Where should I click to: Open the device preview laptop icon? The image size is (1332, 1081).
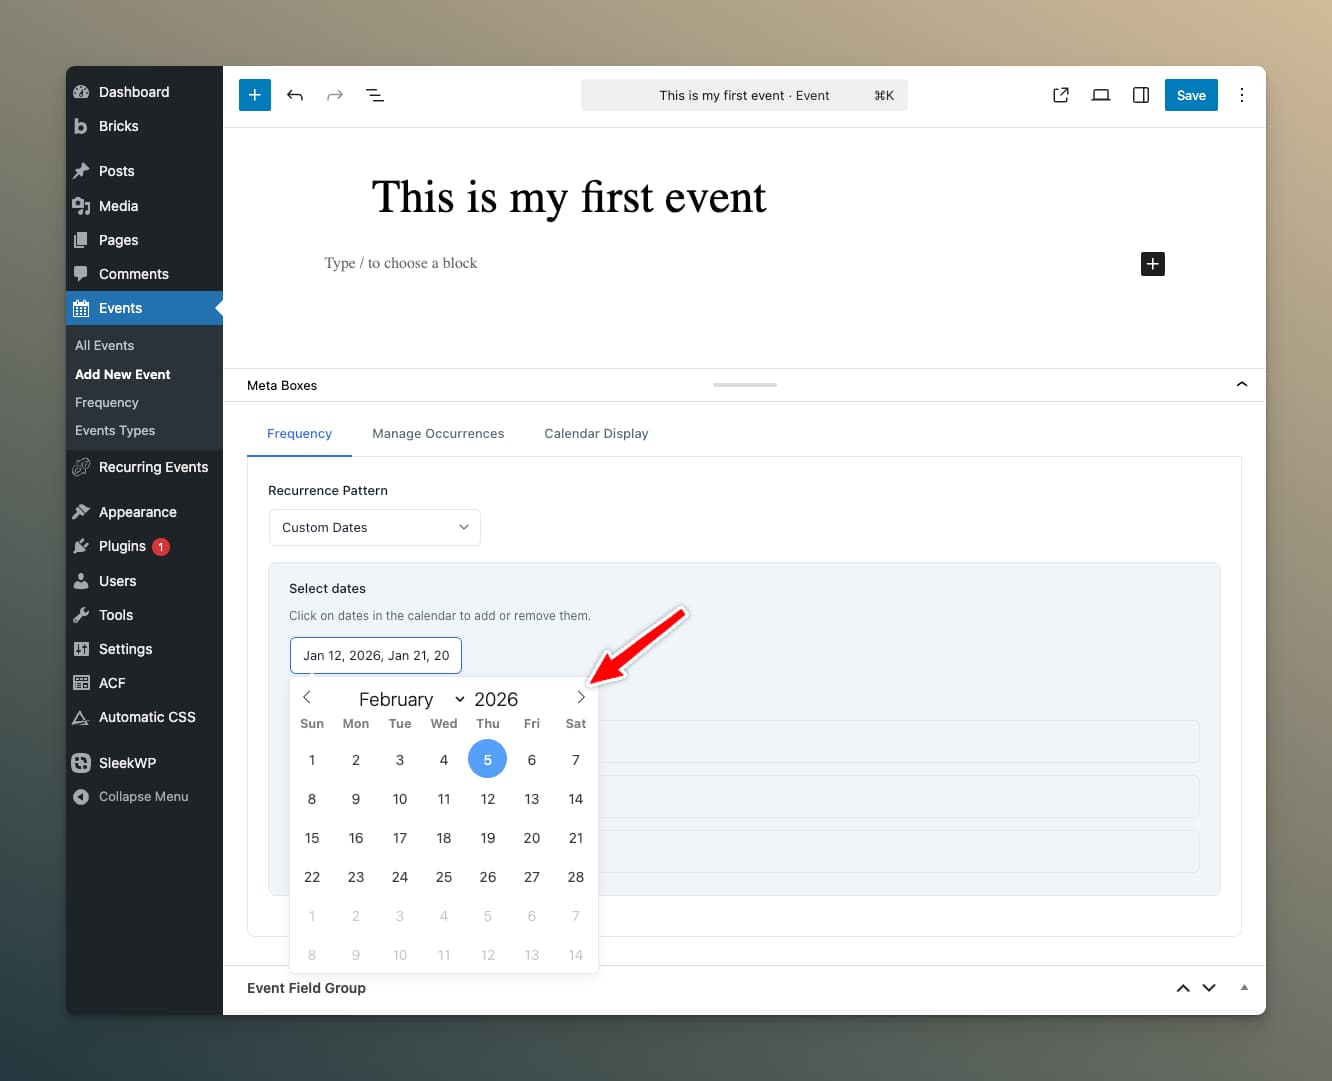[x=1101, y=95]
